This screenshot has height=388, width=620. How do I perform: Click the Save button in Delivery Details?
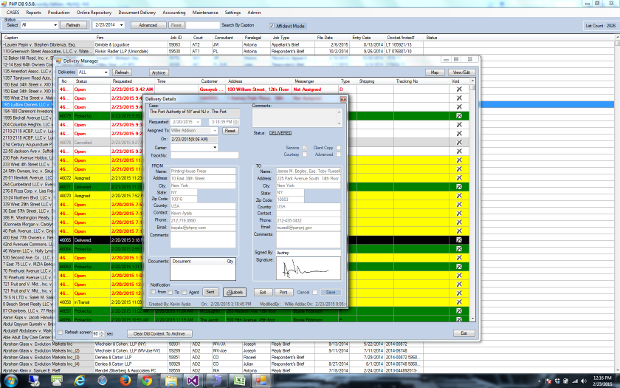[x=331, y=292]
